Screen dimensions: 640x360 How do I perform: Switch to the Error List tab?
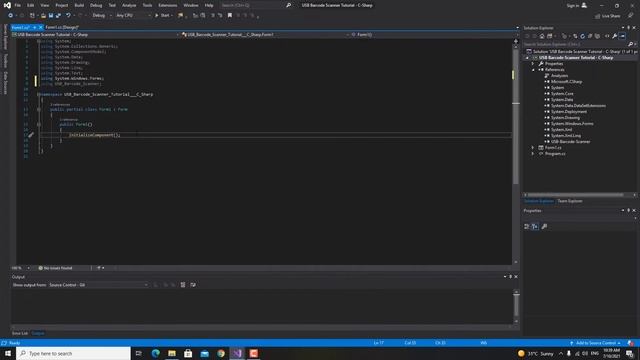[x=20, y=333]
